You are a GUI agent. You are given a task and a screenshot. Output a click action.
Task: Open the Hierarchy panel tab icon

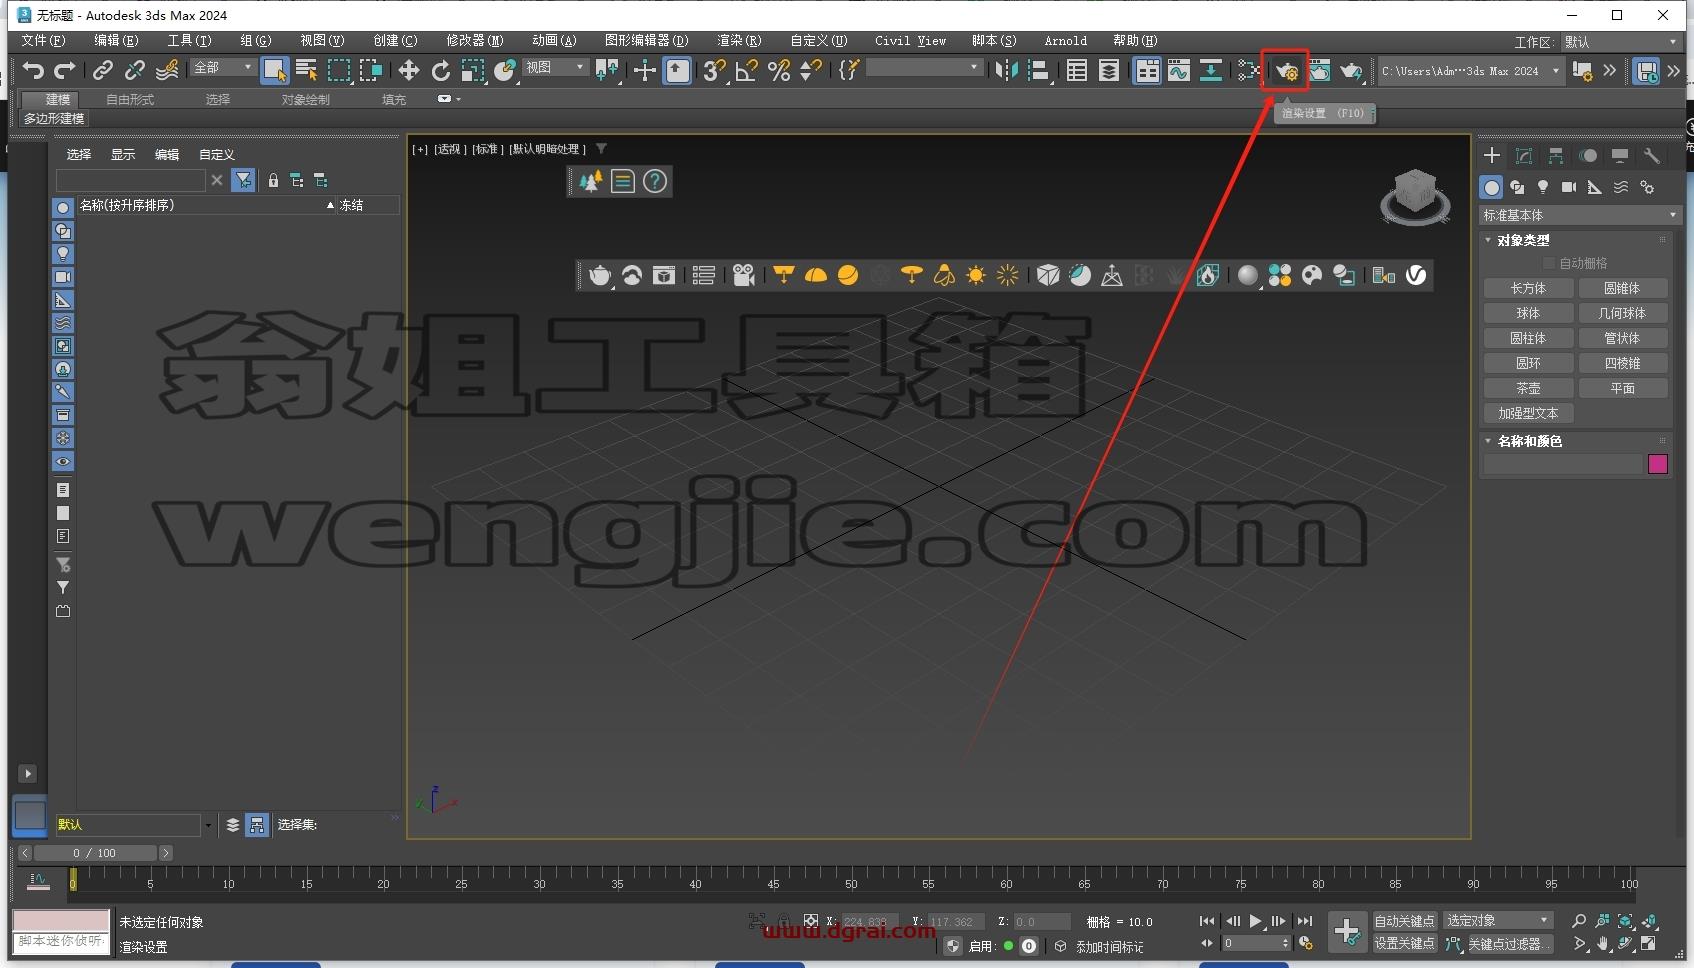tap(1556, 156)
